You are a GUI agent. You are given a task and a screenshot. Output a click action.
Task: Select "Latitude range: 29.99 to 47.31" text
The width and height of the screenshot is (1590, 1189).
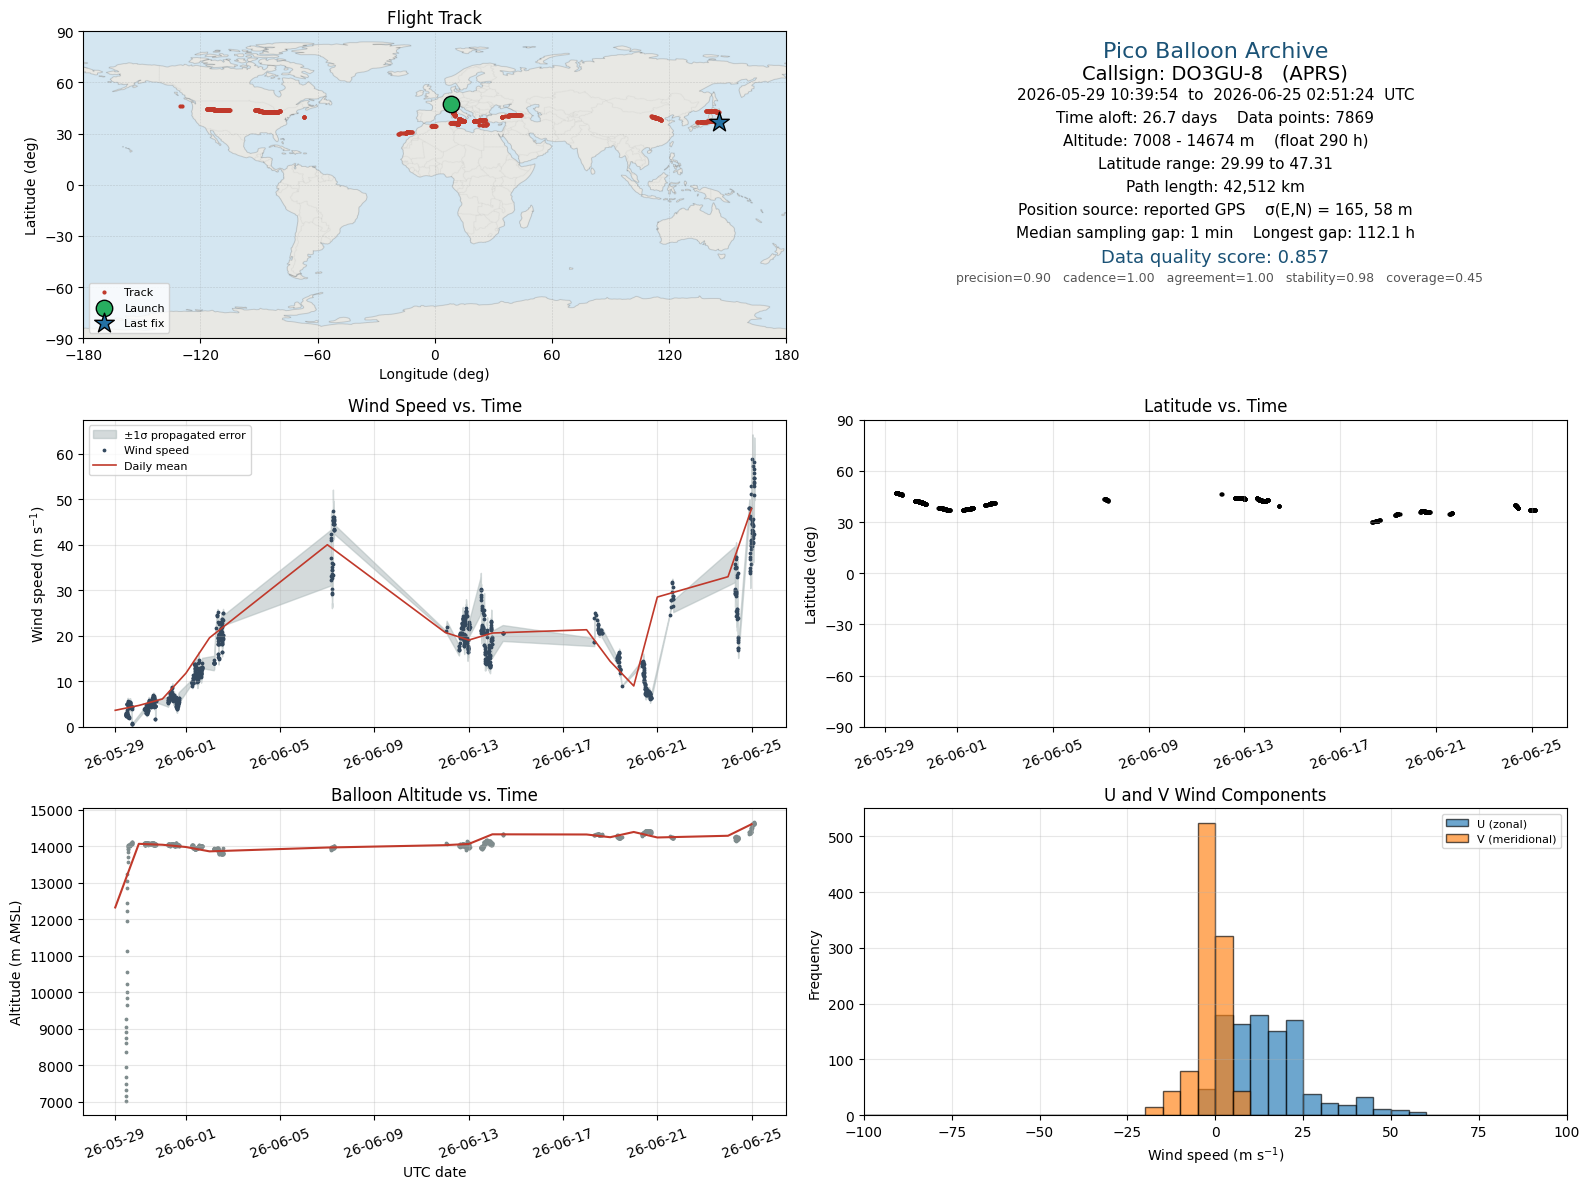1215,164
